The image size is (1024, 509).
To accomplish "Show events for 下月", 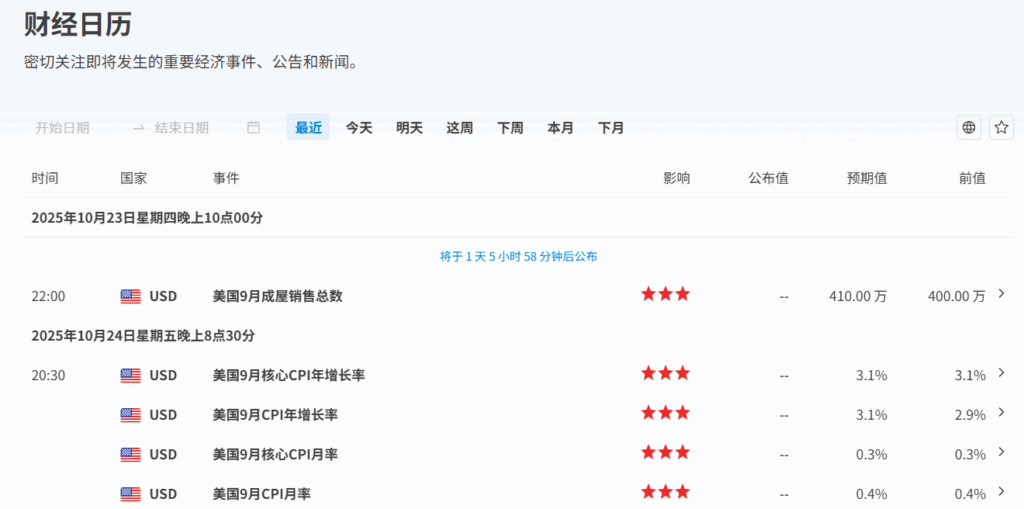I will [611, 127].
